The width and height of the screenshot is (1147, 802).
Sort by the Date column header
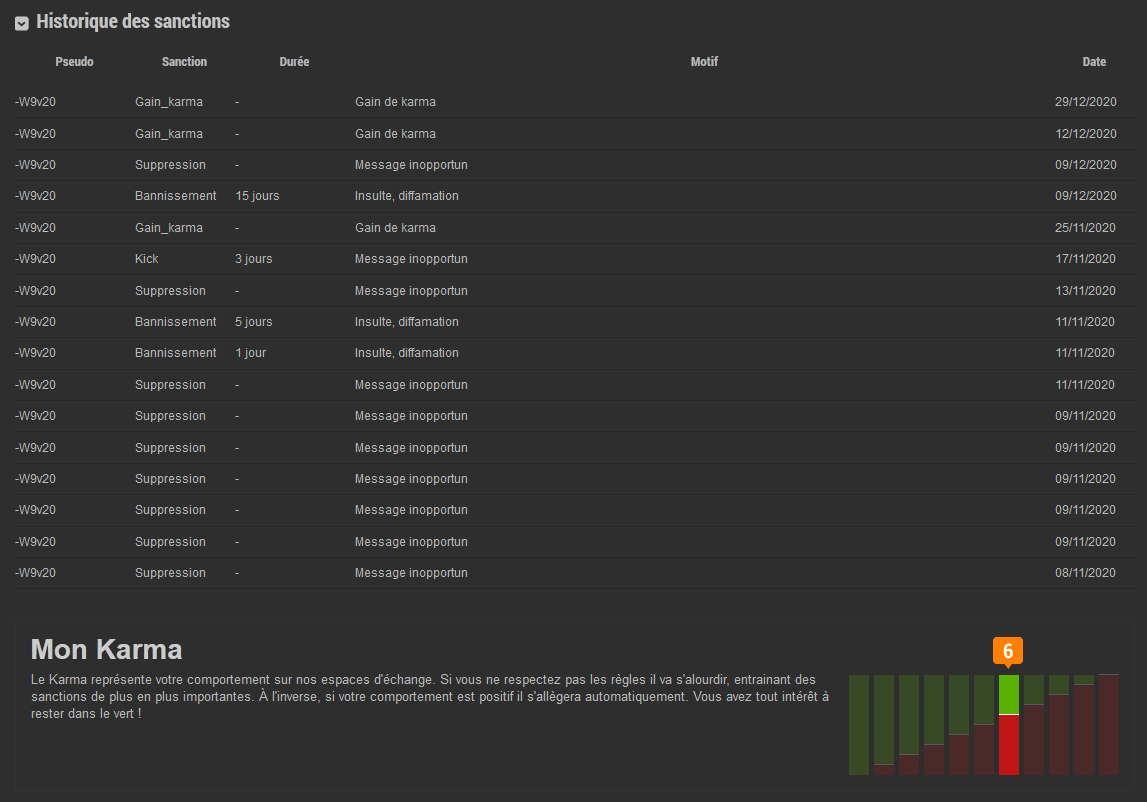coord(1094,62)
